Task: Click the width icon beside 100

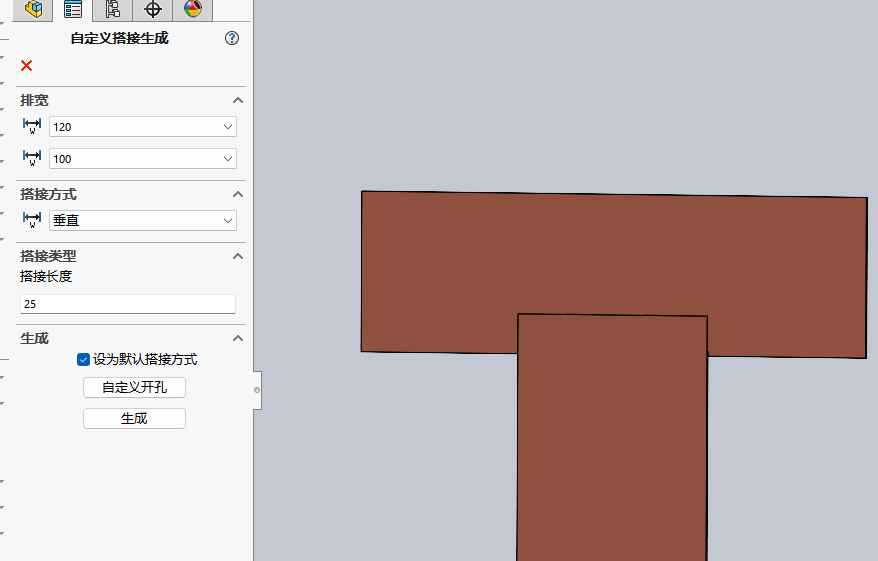Action: (x=32, y=158)
